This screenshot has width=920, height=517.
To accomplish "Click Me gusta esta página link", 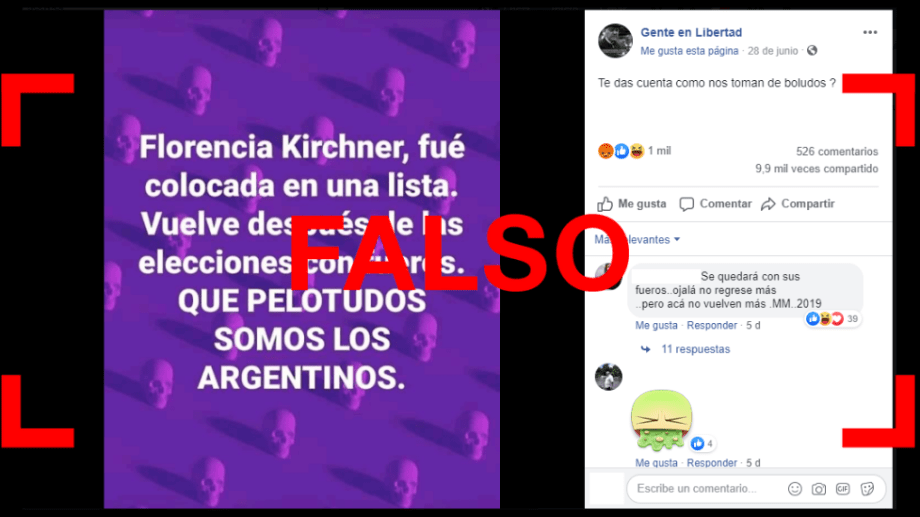I will point(689,51).
